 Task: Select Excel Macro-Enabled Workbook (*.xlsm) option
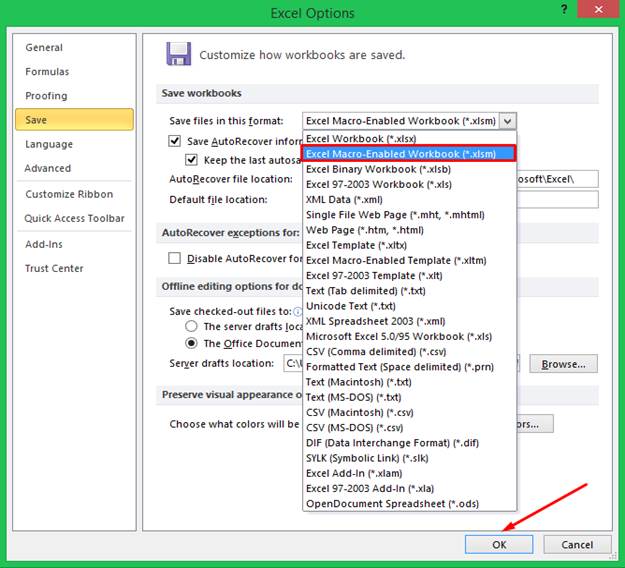(x=409, y=154)
